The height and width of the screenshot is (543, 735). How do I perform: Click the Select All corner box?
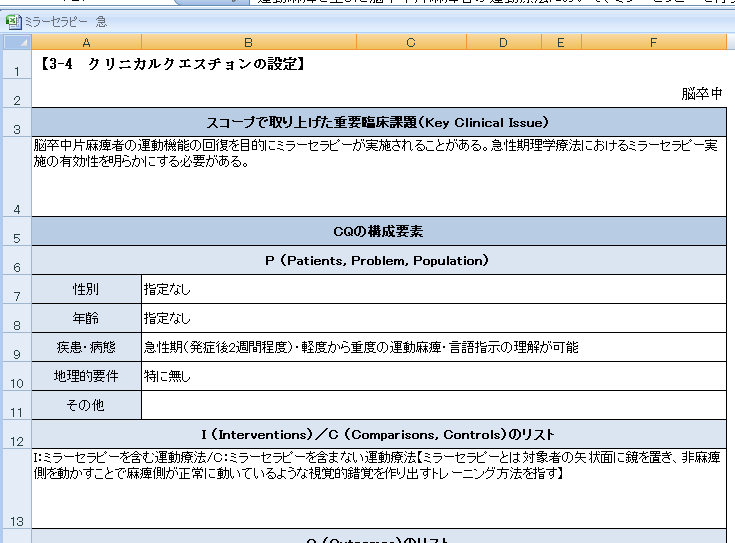point(17,42)
